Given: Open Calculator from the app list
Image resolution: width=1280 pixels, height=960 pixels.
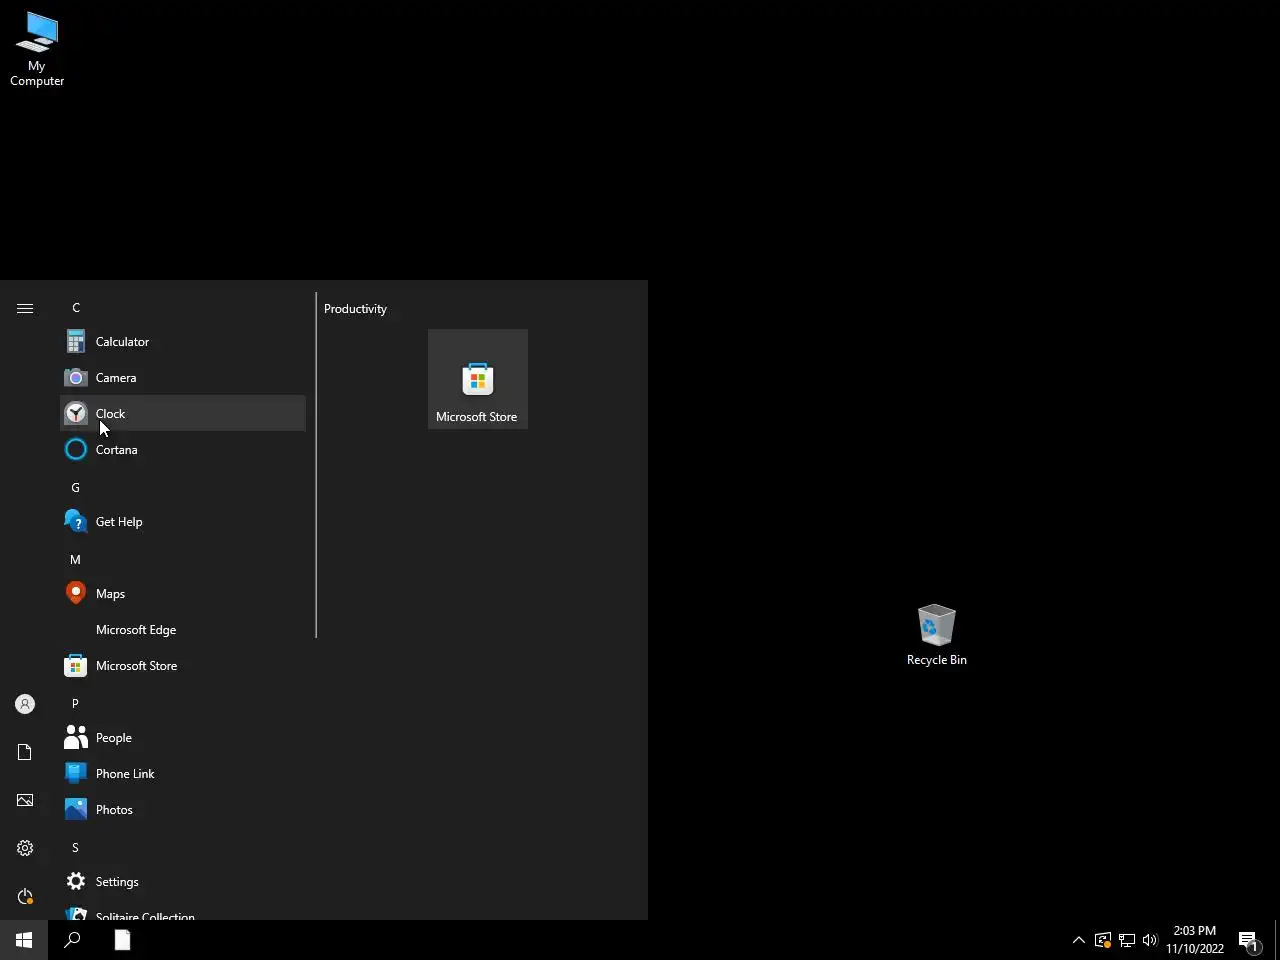Looking at the screenshot, I should tap(183, 342).
